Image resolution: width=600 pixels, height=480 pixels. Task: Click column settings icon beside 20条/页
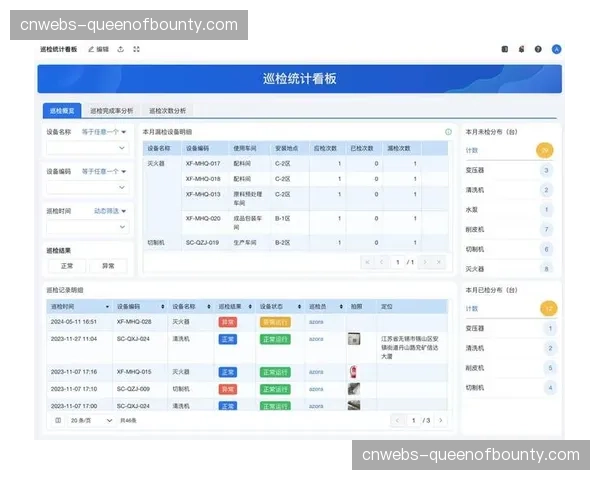pyautogui.click(x=58, y=420)
